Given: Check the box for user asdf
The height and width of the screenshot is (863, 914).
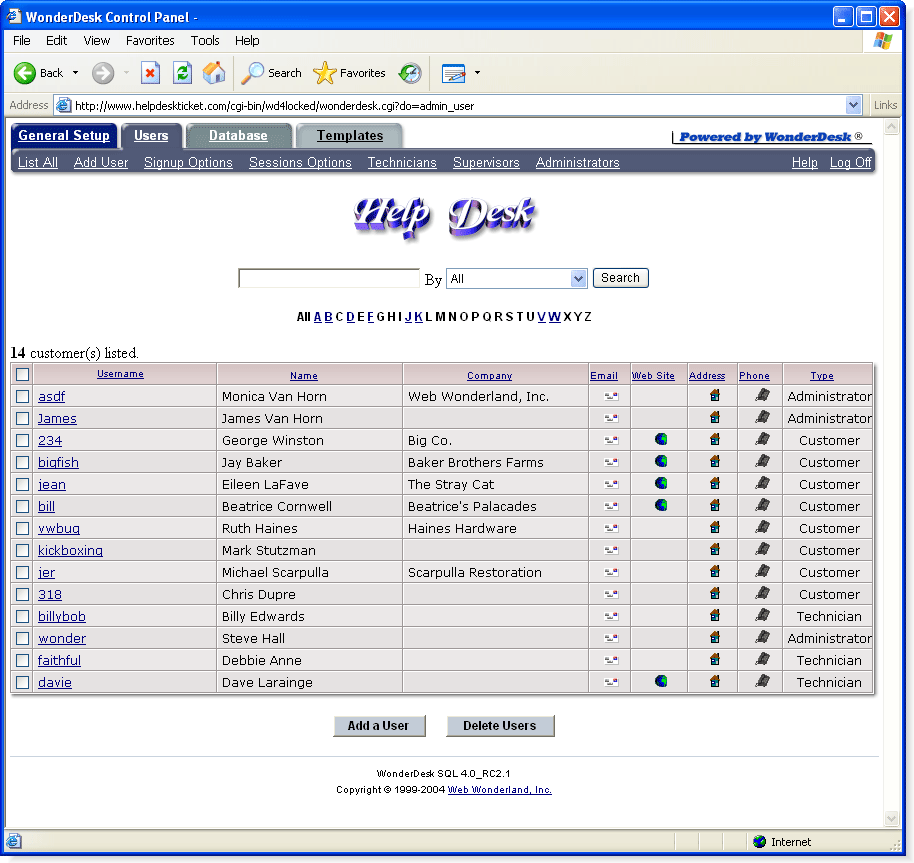Looking at the screenshot, I should [x=22, y=396].
